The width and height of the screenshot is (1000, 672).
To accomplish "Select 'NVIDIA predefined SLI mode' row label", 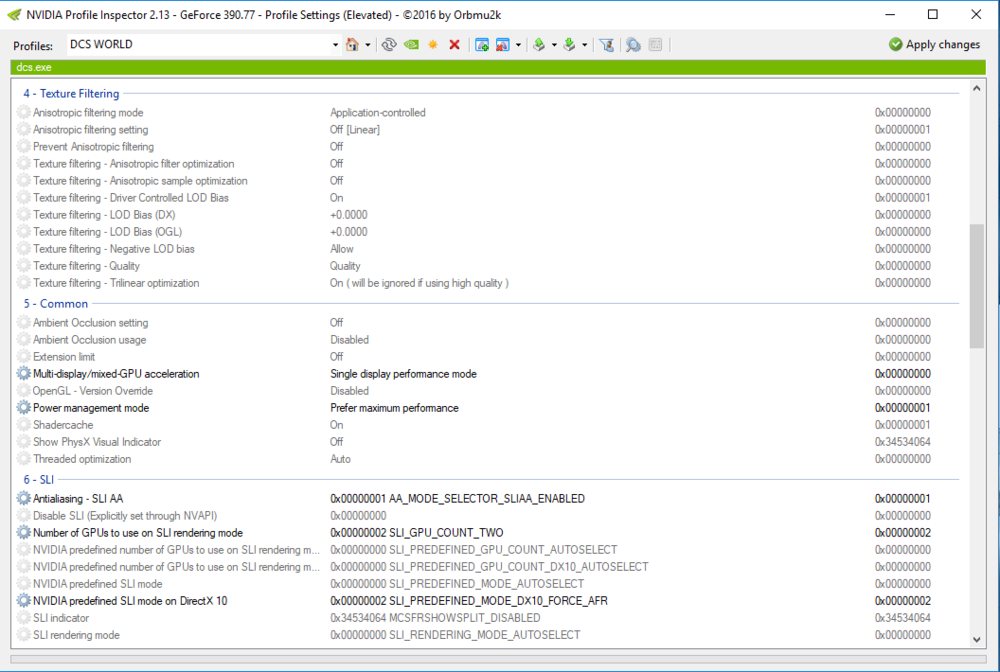I will [x=98, y=584].
